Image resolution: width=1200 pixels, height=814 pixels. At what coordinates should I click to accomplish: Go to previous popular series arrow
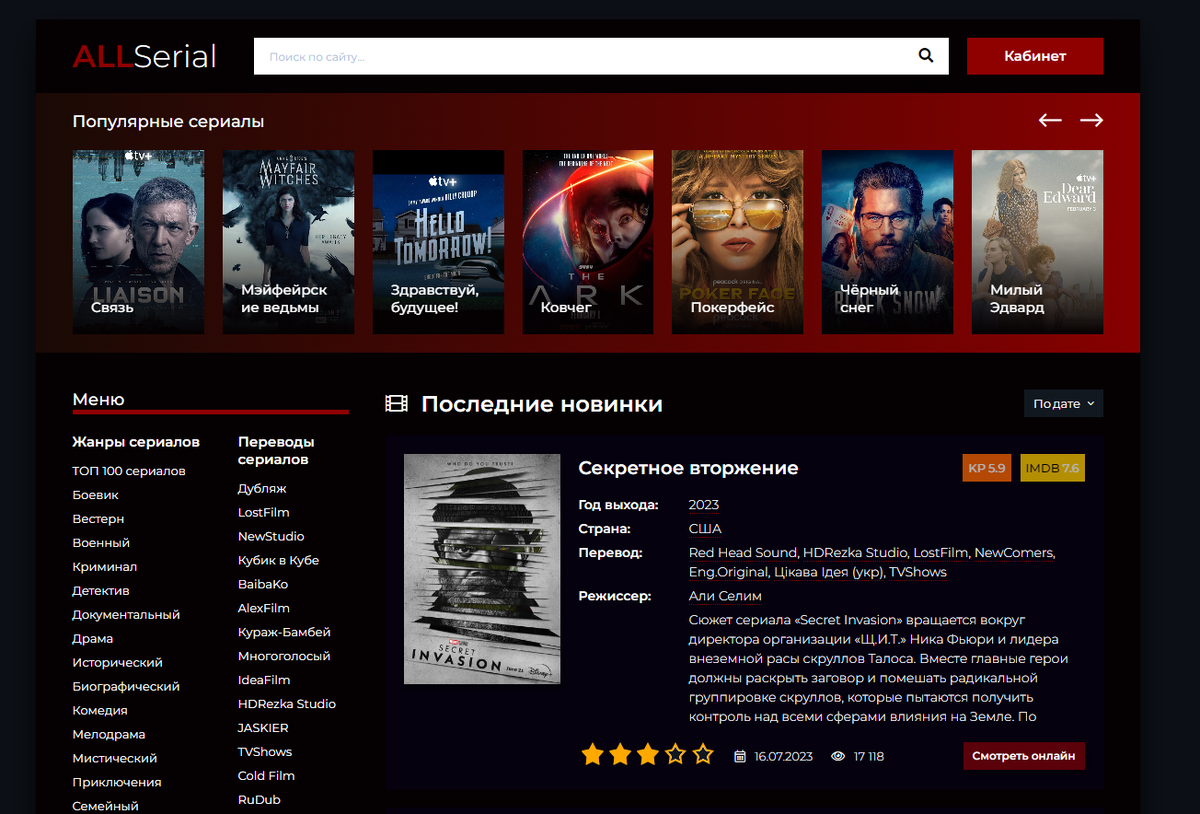[1050, 120]
